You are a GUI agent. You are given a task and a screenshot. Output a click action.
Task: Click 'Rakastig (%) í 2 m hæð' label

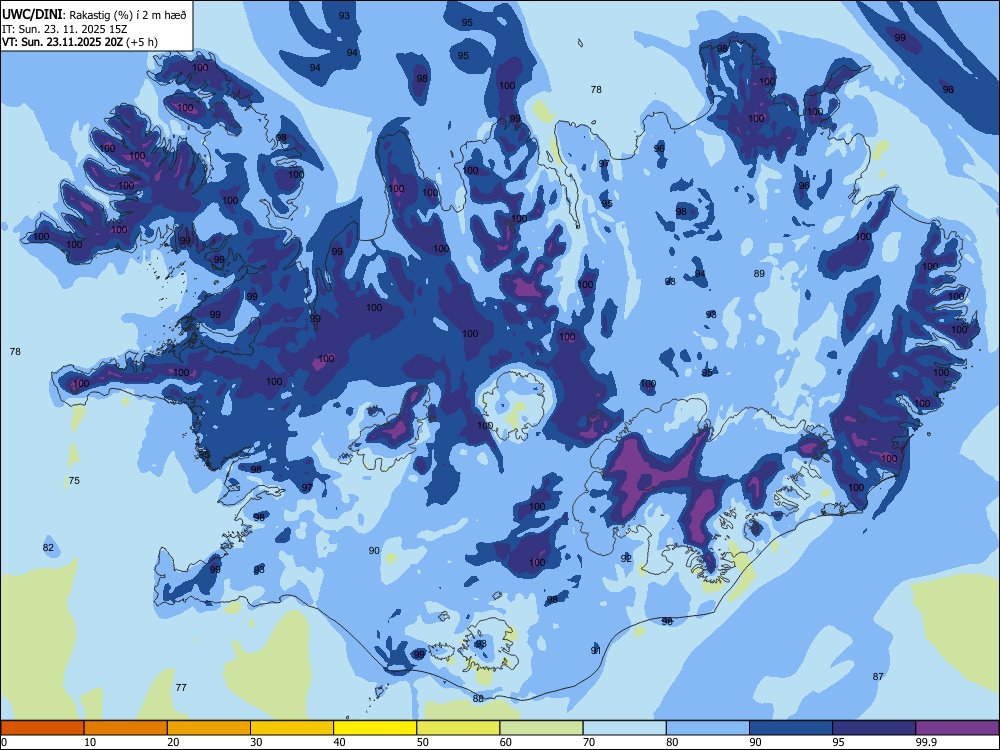128,15
